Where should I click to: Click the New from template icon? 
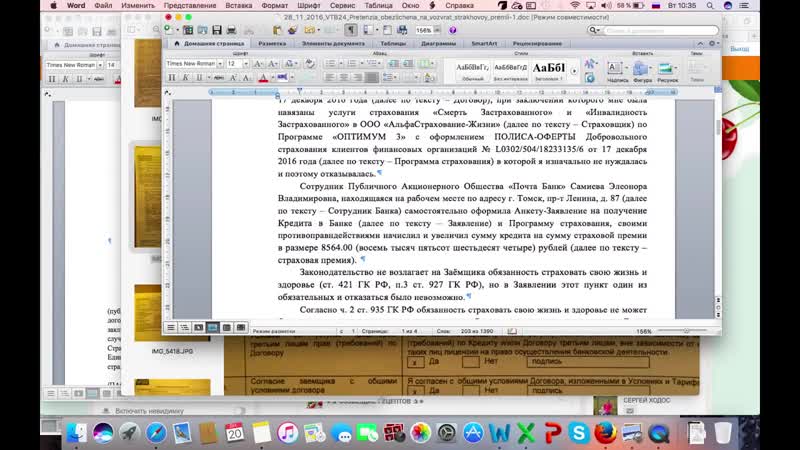pos(188,30)
